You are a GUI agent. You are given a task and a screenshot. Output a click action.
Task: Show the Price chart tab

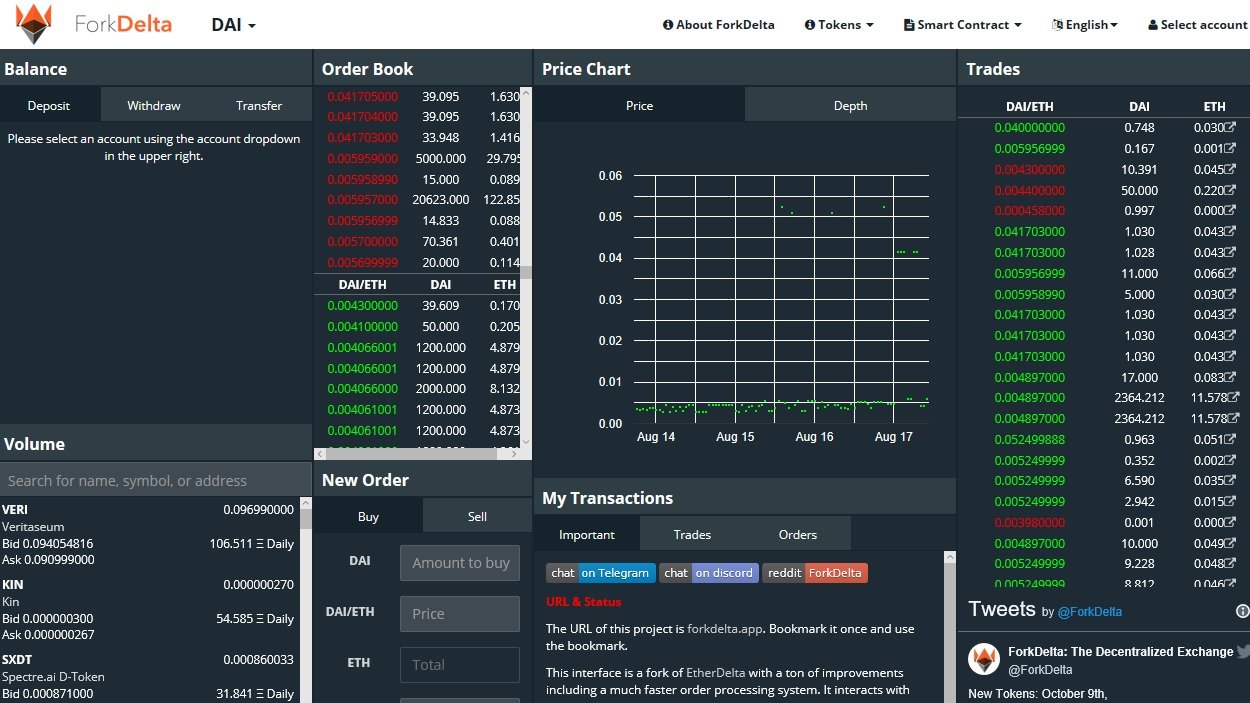pyautogui.click(x=639, y=106)
